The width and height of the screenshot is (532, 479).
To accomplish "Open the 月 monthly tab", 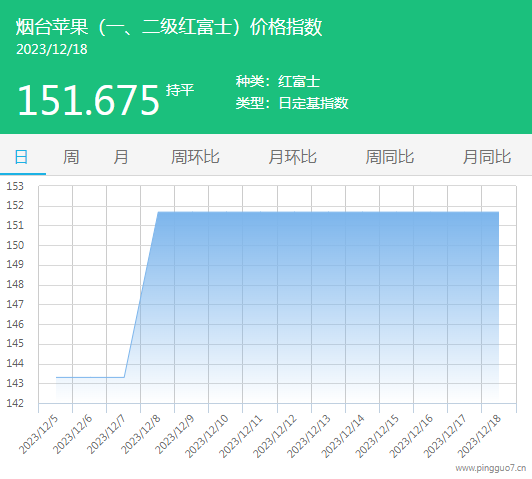I will [x=120, y=157].
